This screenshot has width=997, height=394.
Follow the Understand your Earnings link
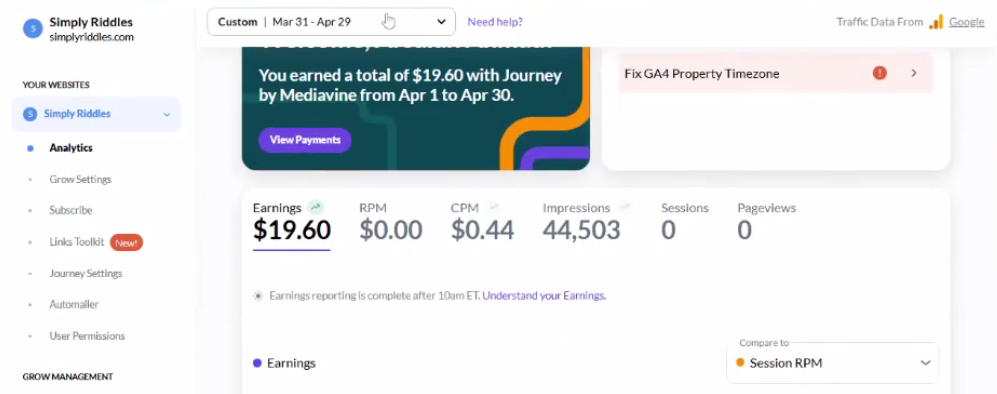coord(544,296)
